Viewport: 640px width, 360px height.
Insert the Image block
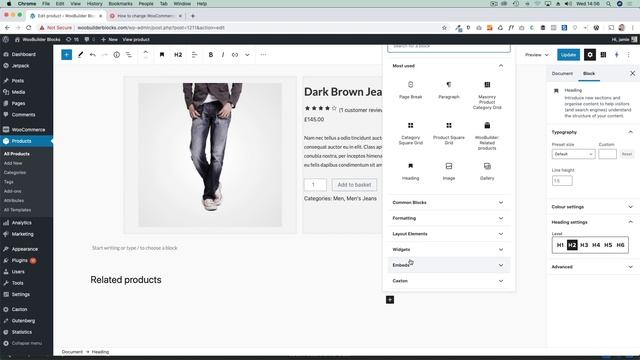pyautogui.click(x=449, y=171)
